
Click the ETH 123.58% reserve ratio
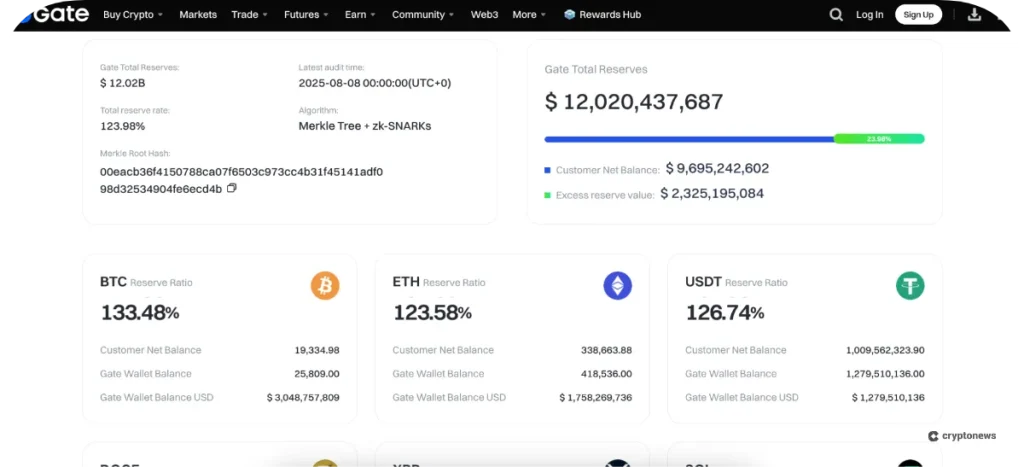coord(432,313)
